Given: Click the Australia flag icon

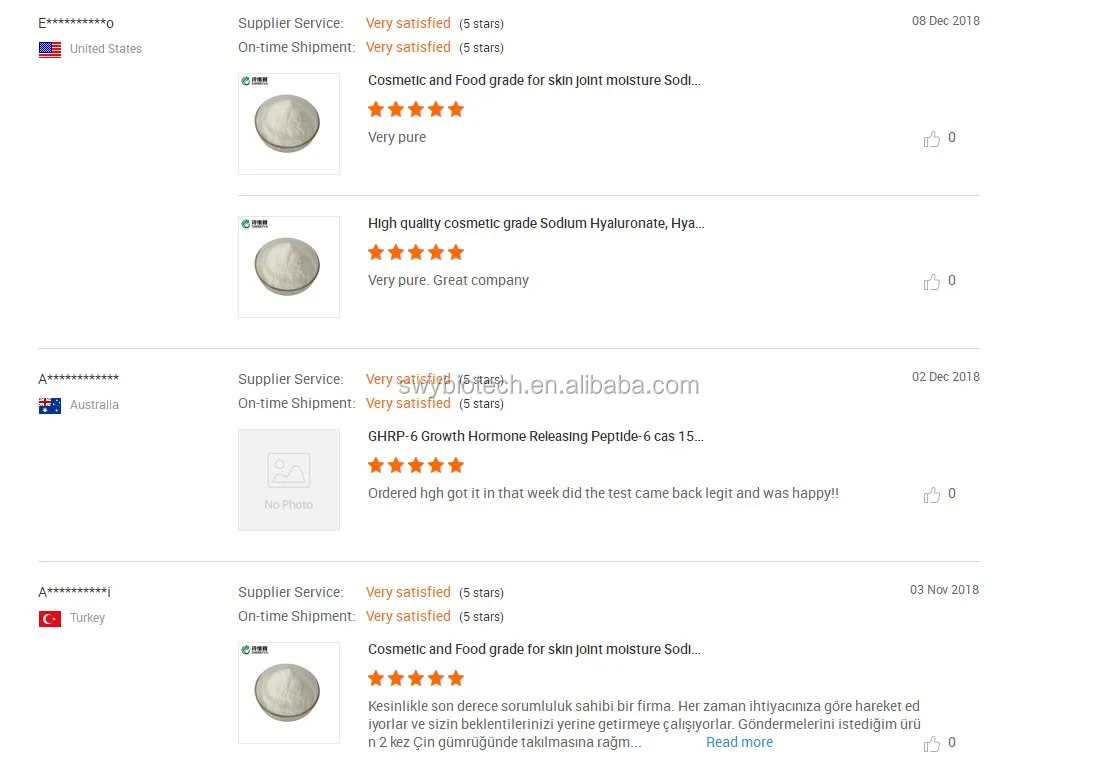Looking at the screenshot, I should 50,405.
